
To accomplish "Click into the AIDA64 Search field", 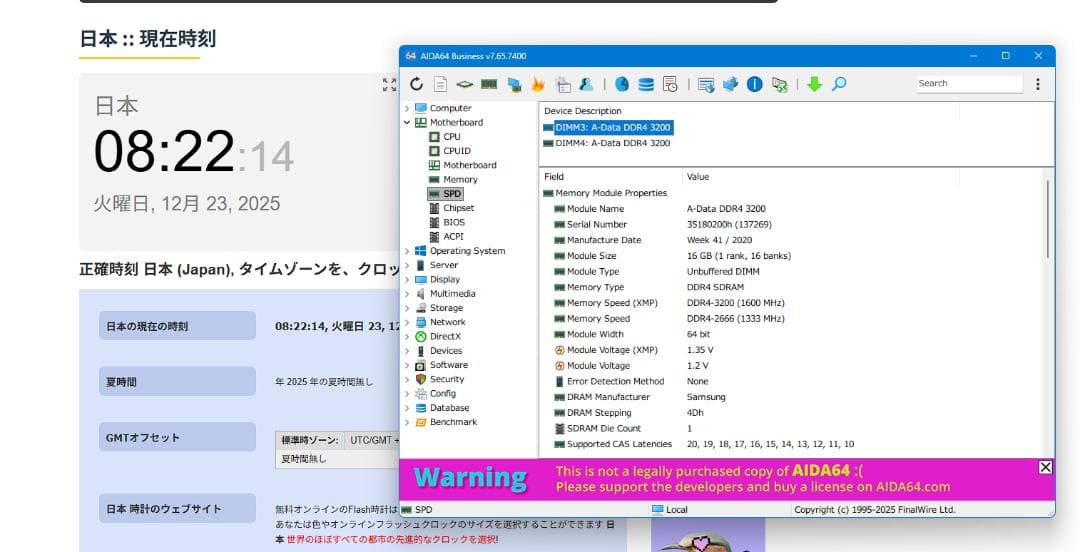I will click(969, 83).
